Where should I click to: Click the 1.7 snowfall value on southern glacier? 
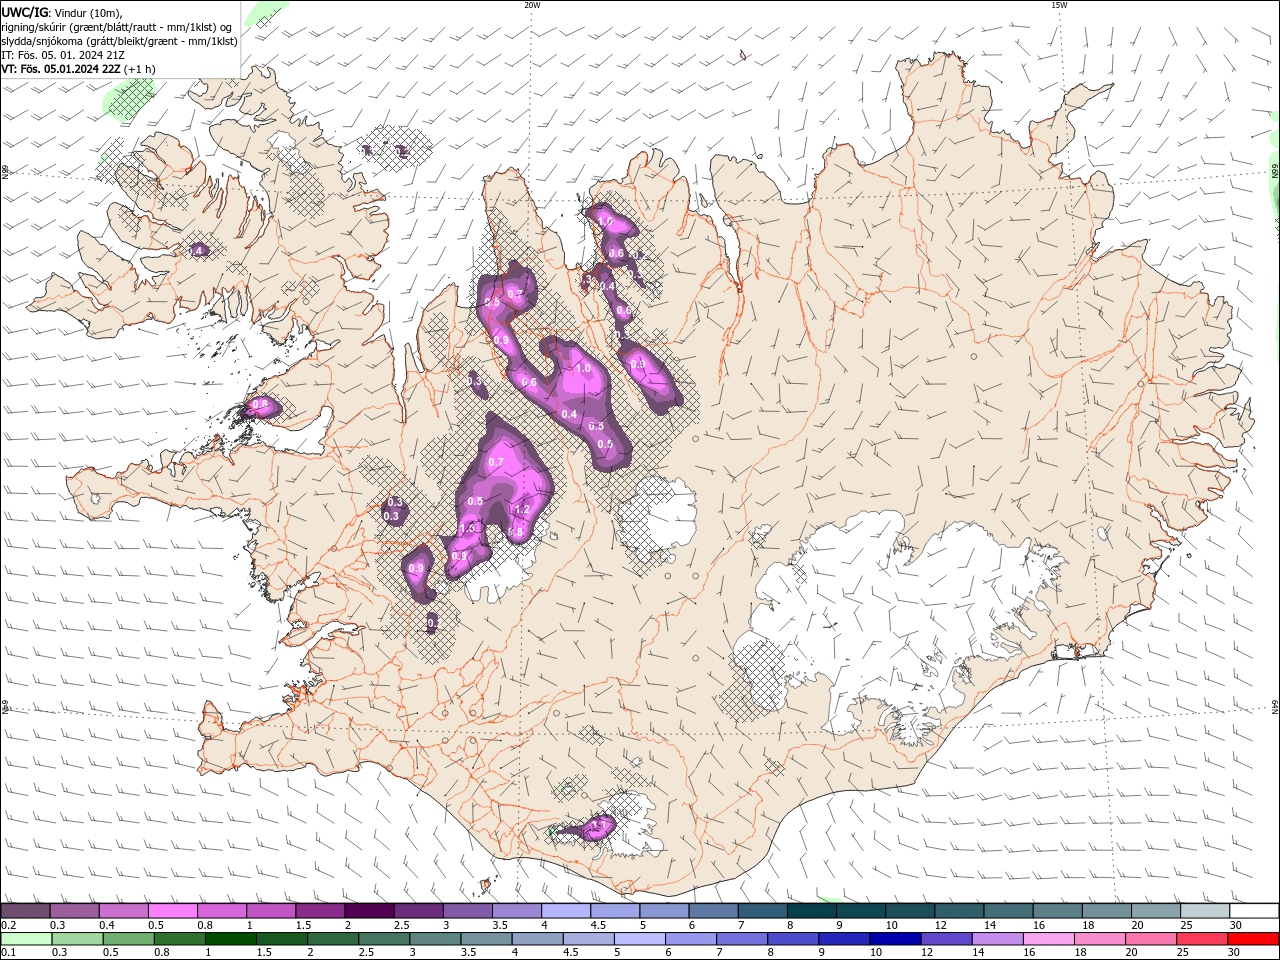(x=600, y=825)
